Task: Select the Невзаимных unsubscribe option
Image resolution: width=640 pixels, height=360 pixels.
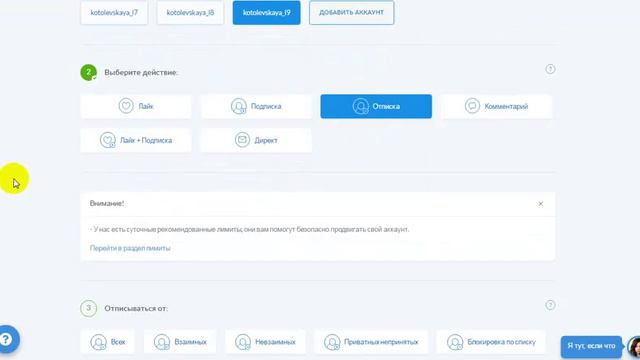Action: tap(265, 342)
